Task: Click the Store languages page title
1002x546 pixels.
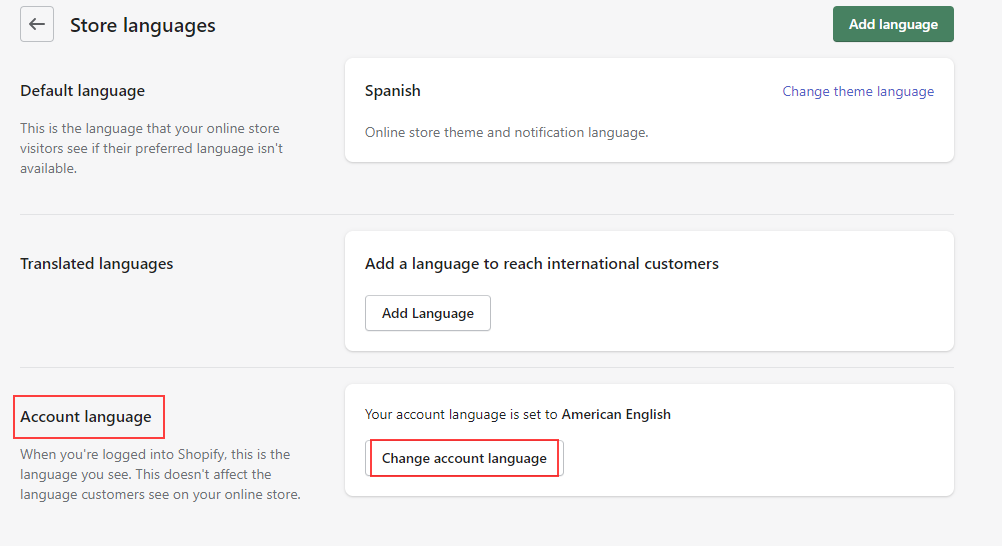Action: [x=142, y=25]
